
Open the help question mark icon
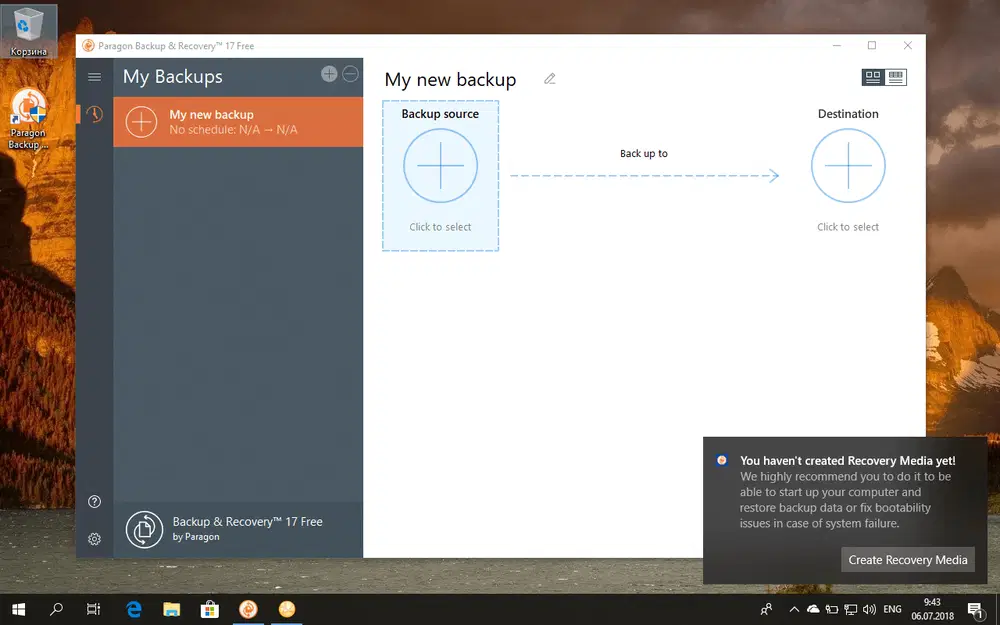(x=94, y=501)
